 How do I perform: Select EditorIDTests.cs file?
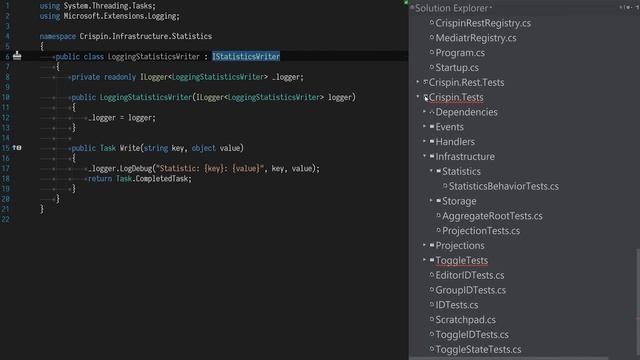469,275
